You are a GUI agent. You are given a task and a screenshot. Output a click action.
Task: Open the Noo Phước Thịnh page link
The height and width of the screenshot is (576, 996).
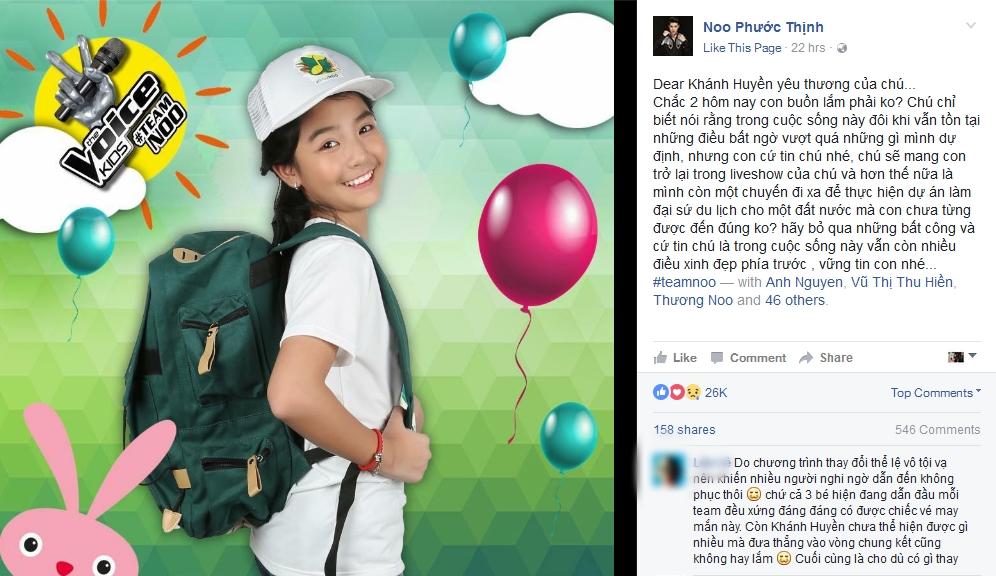[763, 27]
